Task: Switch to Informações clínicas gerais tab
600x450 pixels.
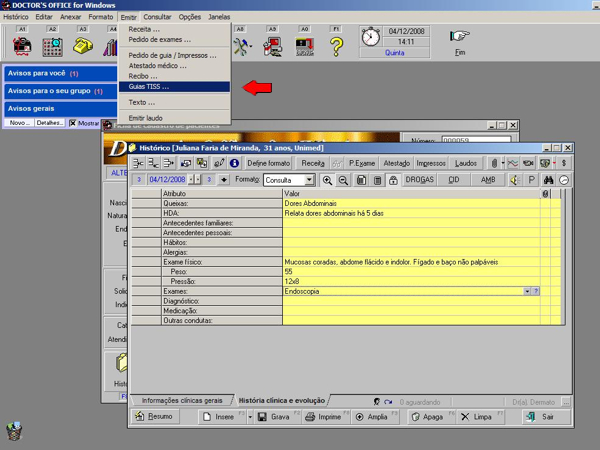Action: (180, 400)
